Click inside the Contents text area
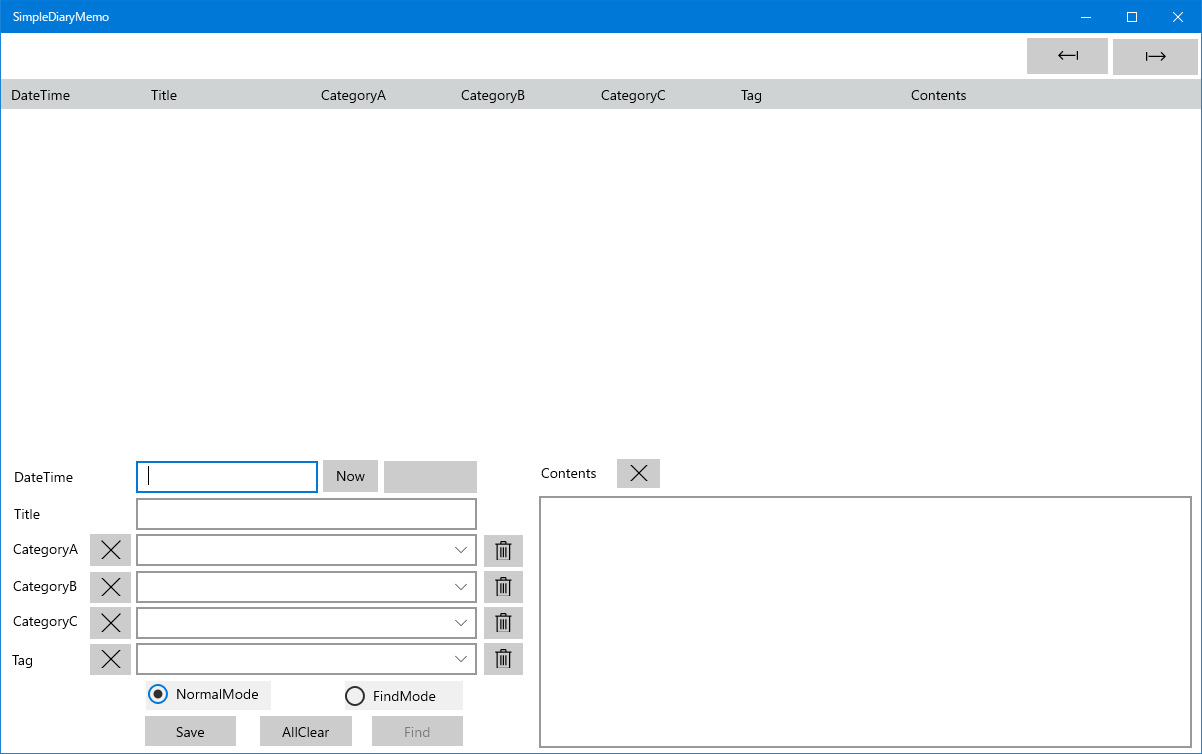This screenshot has height=754, width=1202. (x=866, y=622)
